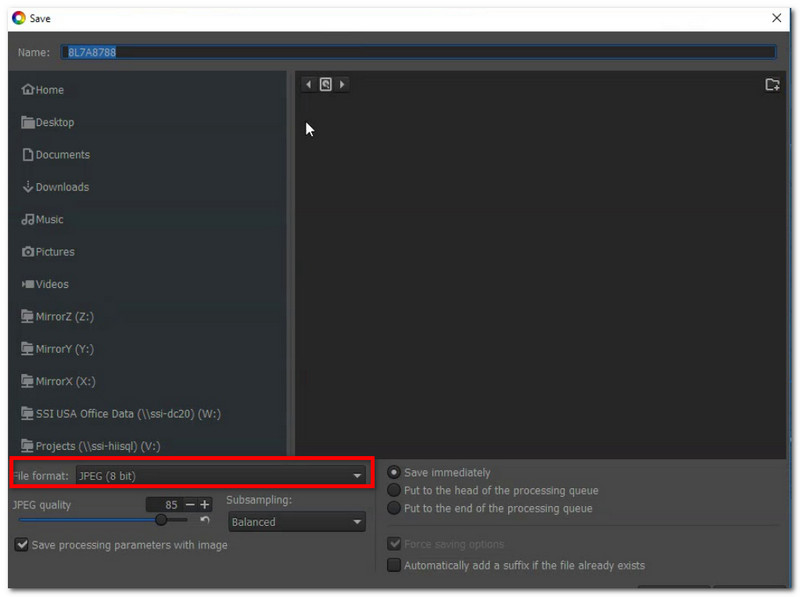800x597 pixels.
Task: Select the 'Save immediately' radio option
Action: click(x=394, y=472)
